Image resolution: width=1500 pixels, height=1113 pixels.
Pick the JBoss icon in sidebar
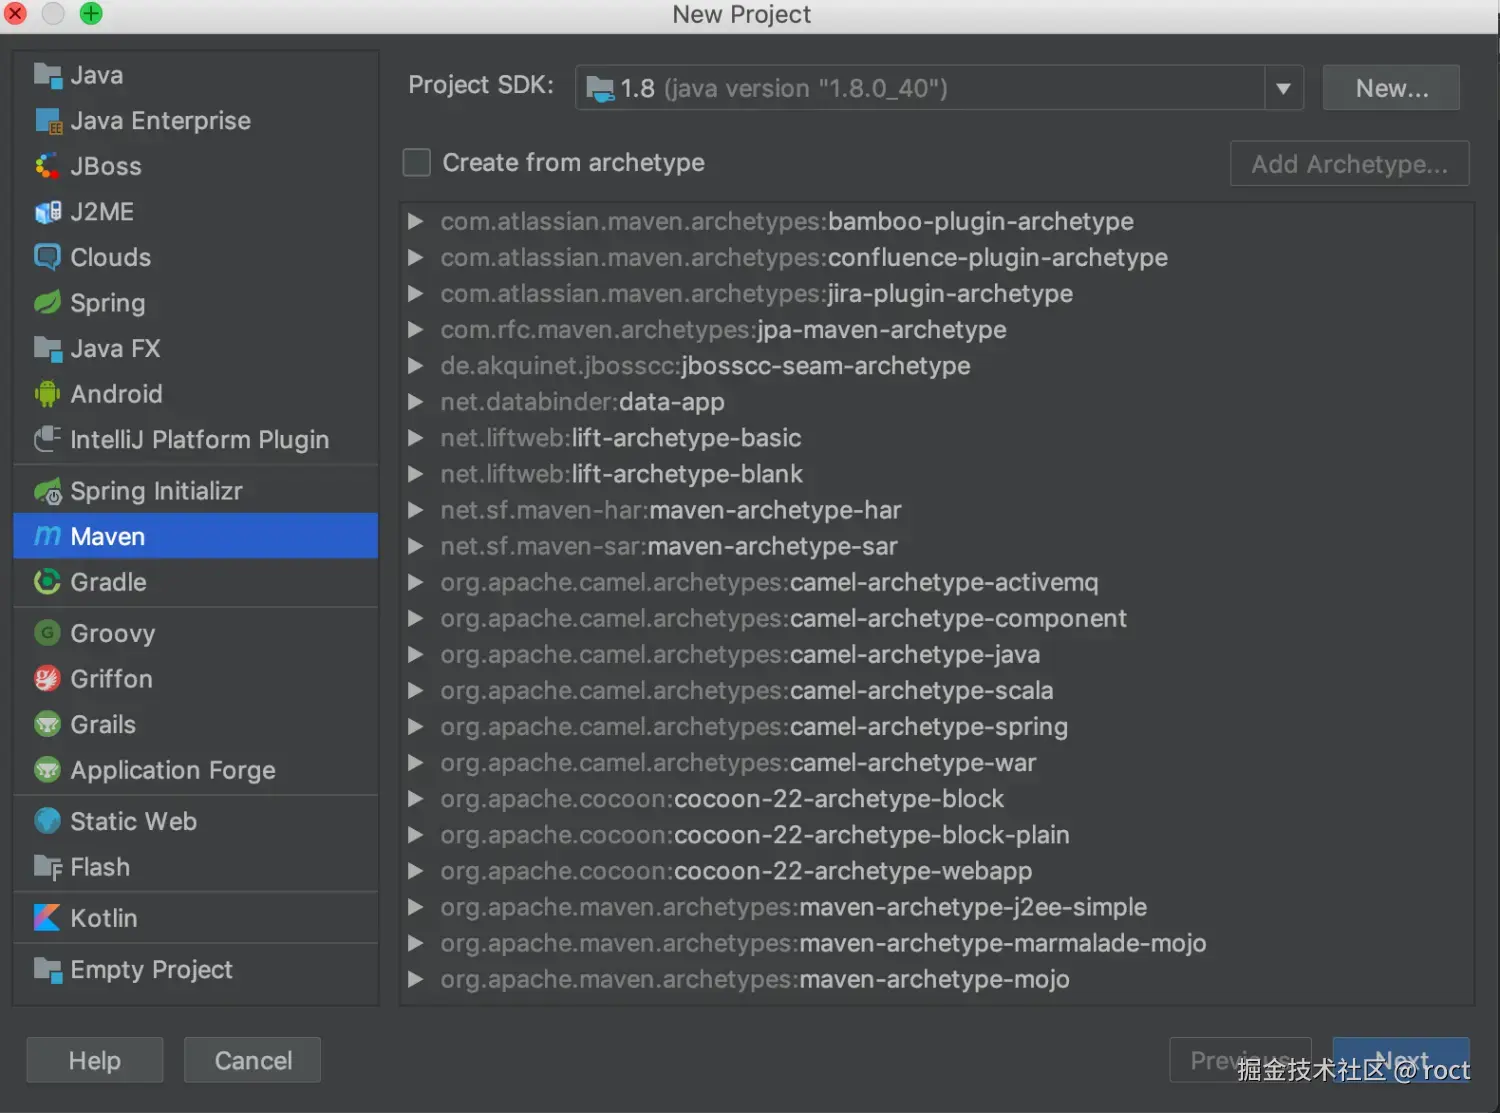tap(47, 166)
